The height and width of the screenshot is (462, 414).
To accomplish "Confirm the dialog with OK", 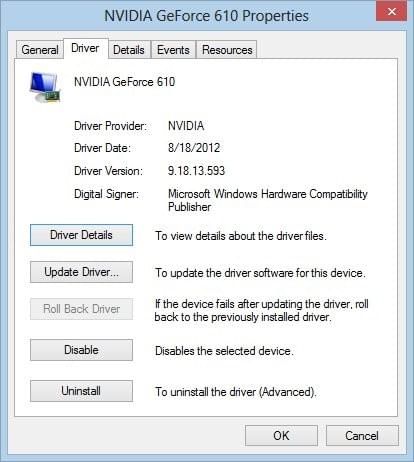I will click(281, 435).
